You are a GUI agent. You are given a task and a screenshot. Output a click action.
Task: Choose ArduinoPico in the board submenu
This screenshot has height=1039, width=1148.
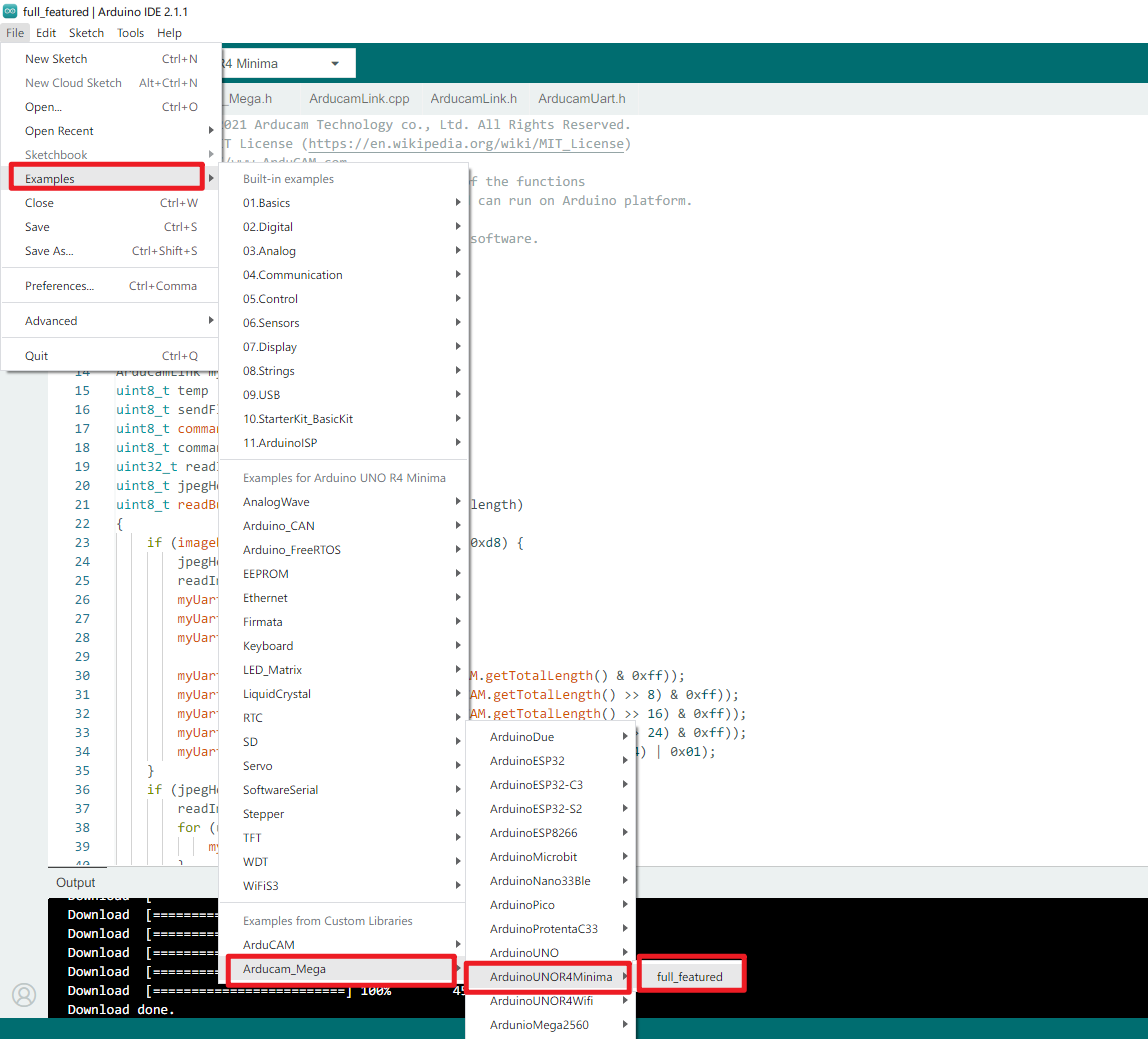[x=550, y=905]
